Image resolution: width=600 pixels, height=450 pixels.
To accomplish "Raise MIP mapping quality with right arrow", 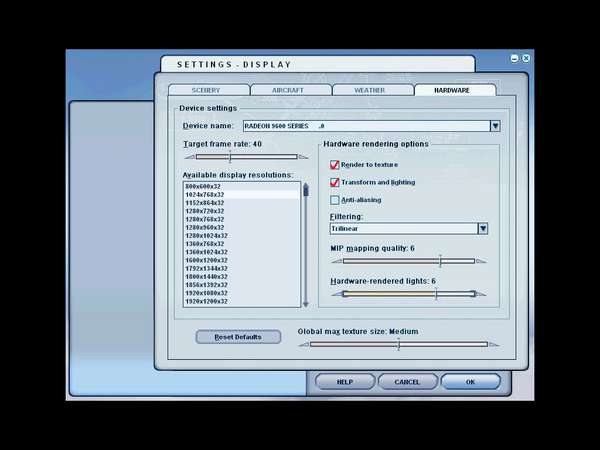I will (x=481, y=261).
